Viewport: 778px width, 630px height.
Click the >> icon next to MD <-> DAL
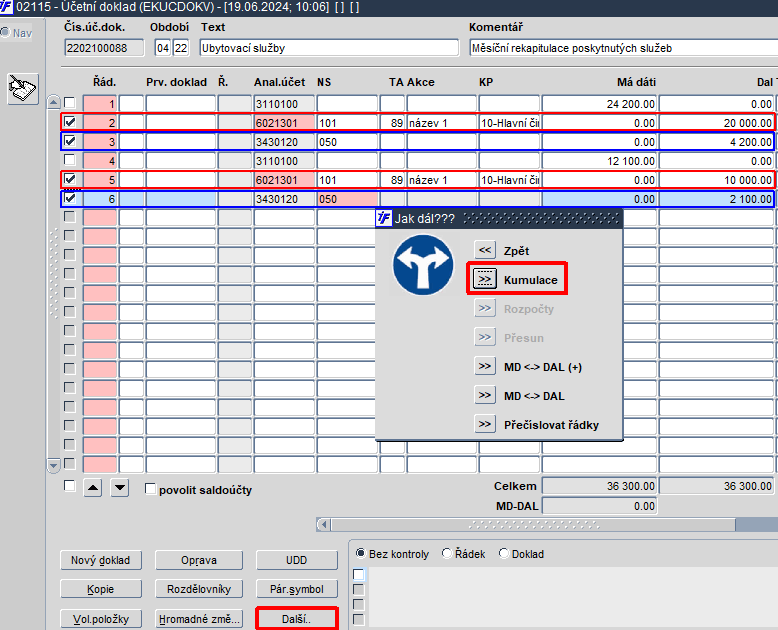pyautogui.click(x=485, y=395)
